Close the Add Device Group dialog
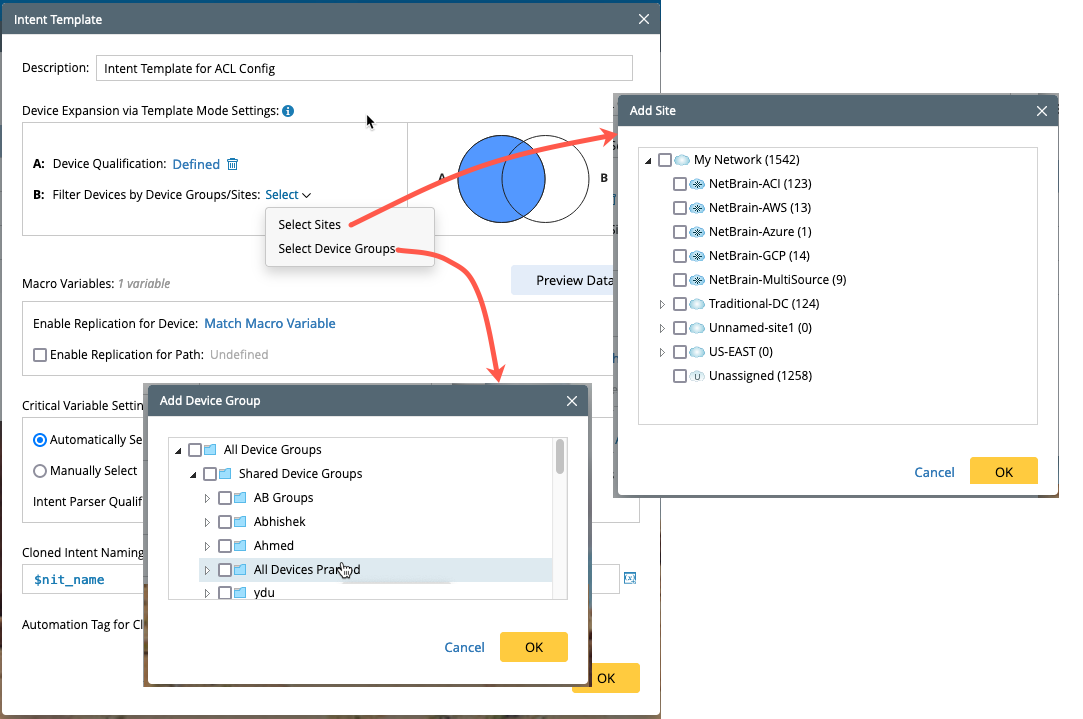1083x719 pixels. coord(571,401)
